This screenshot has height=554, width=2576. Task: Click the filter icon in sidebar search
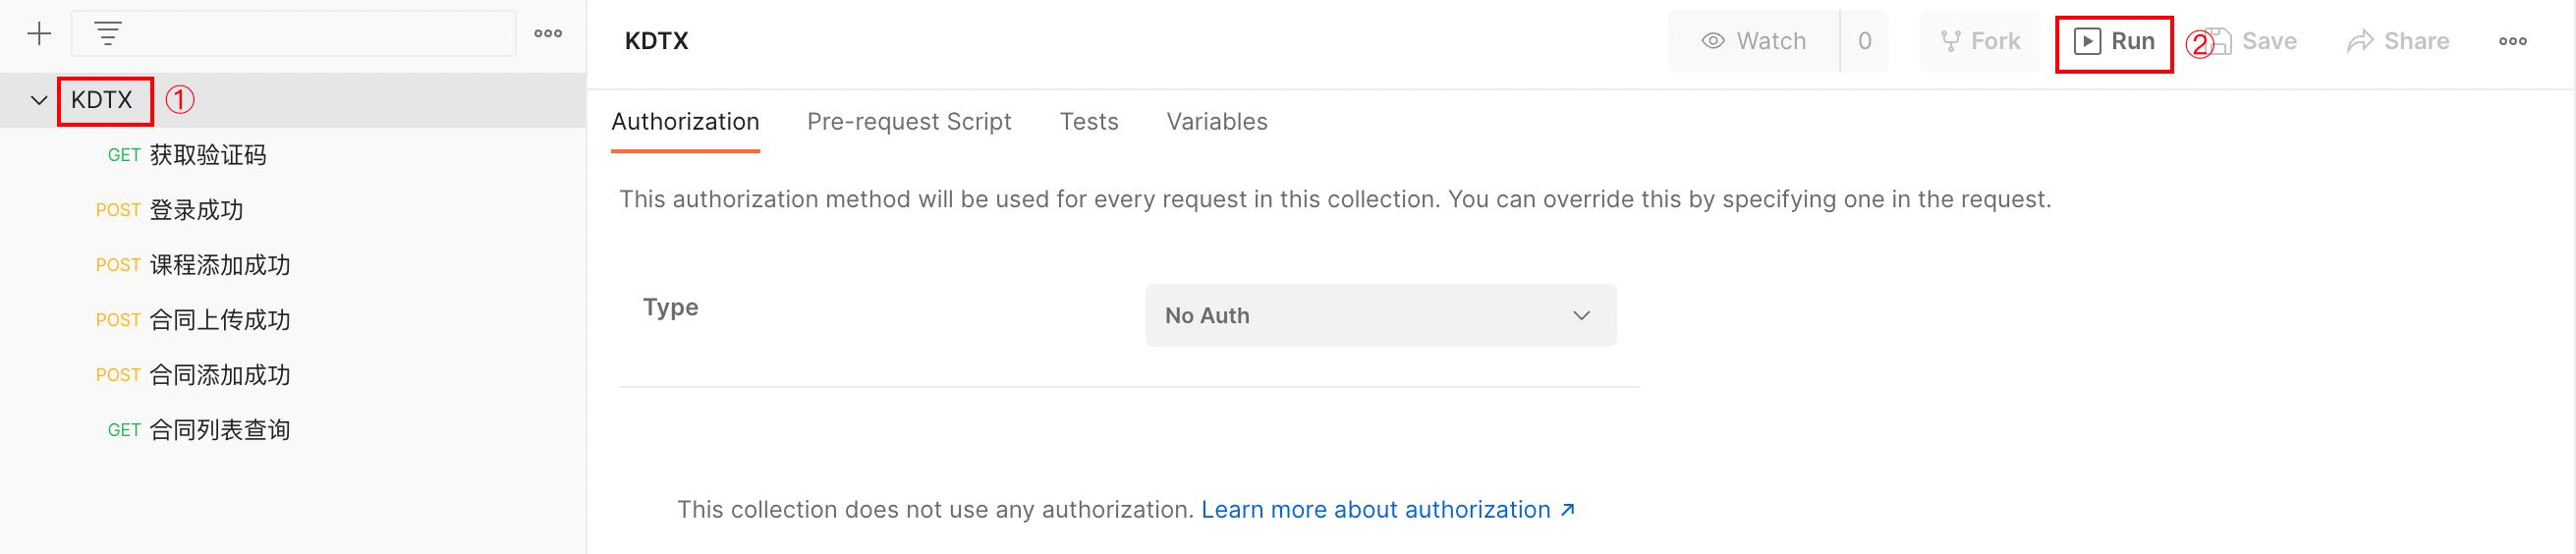[x=107, y=34]
